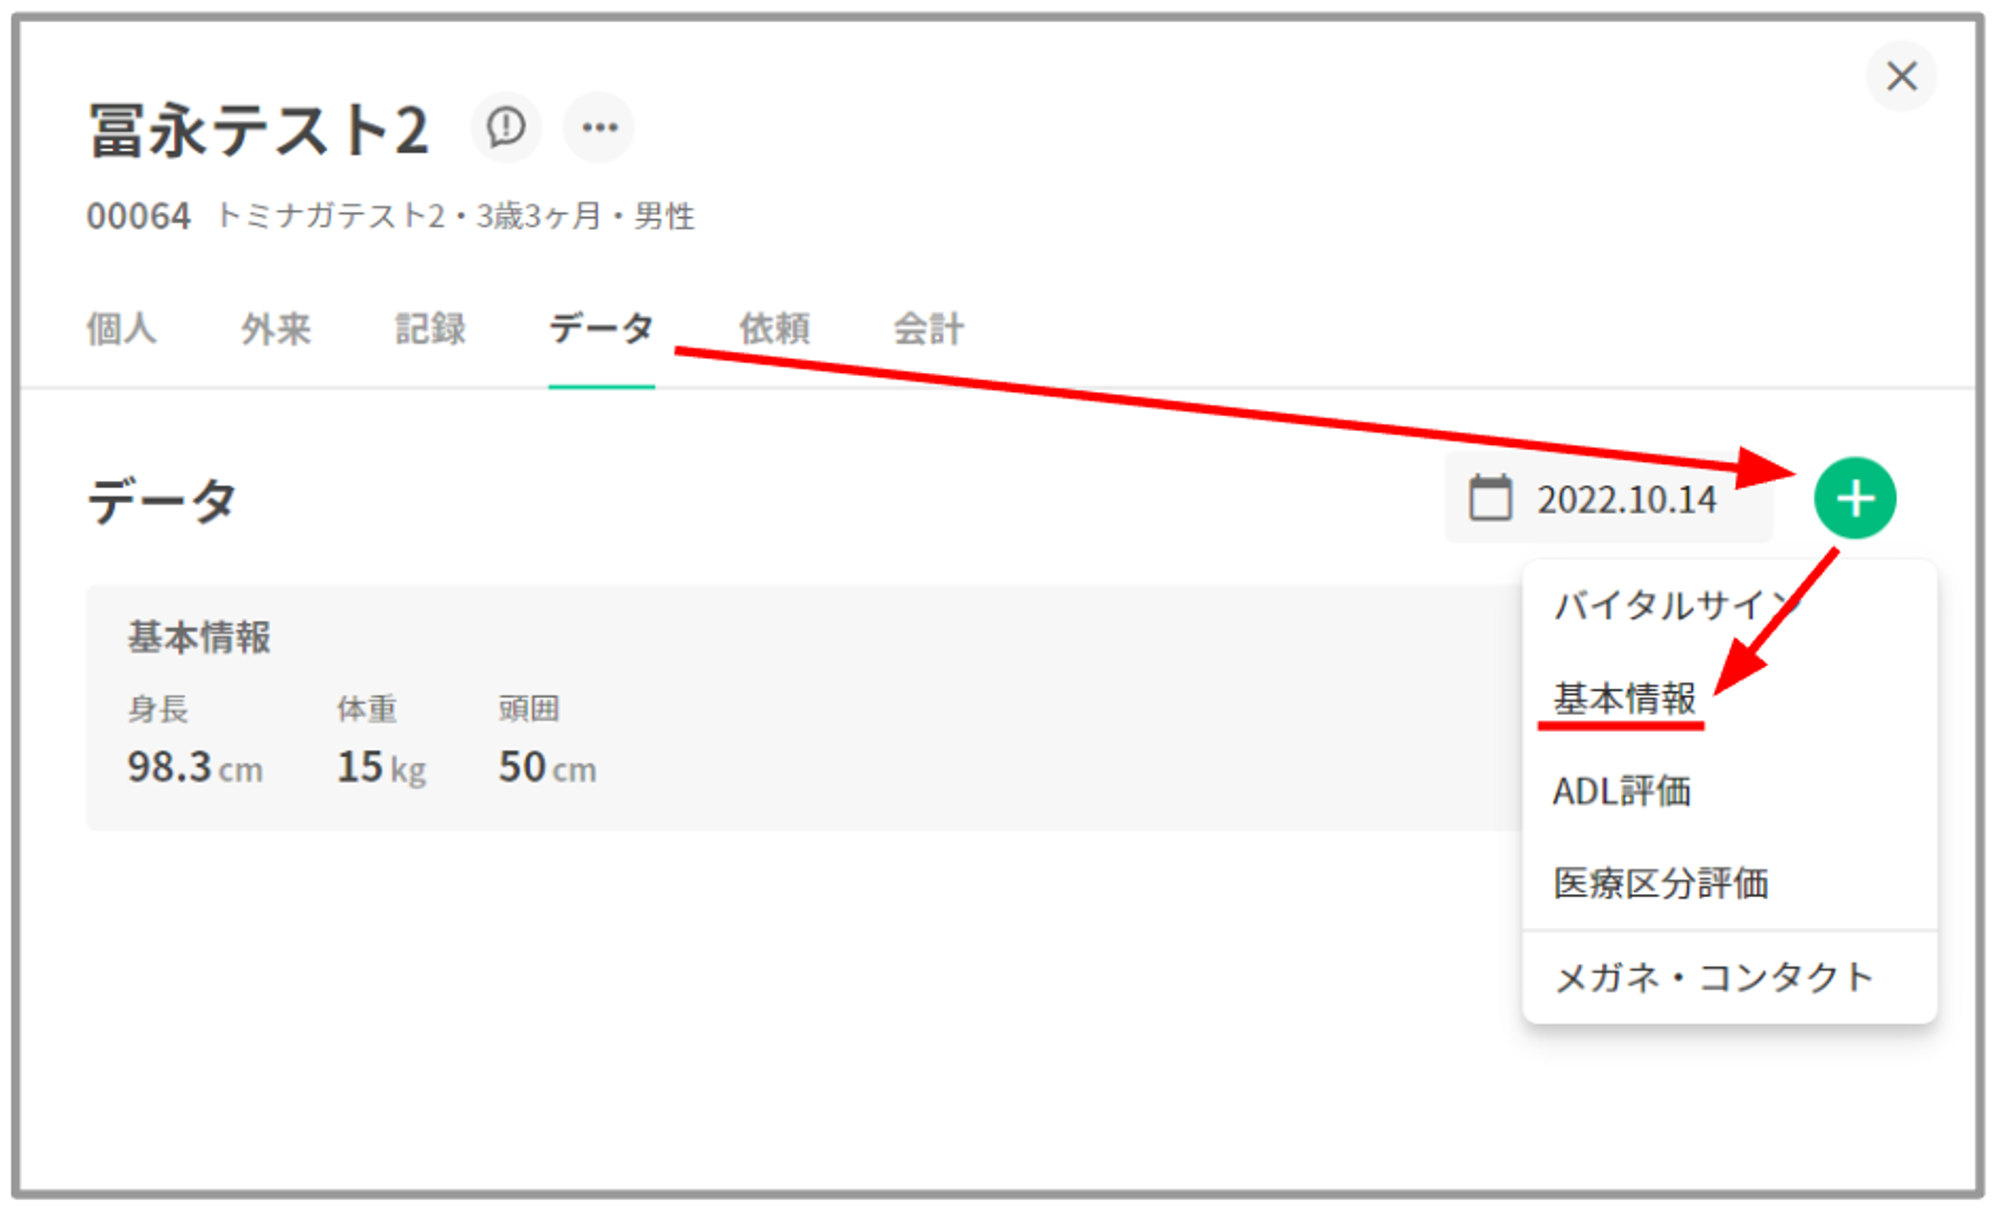Image resolution: width=2000 pixels, height=1216 pixels.
Task: Open the 記録 tab
Action: point(430,328)
